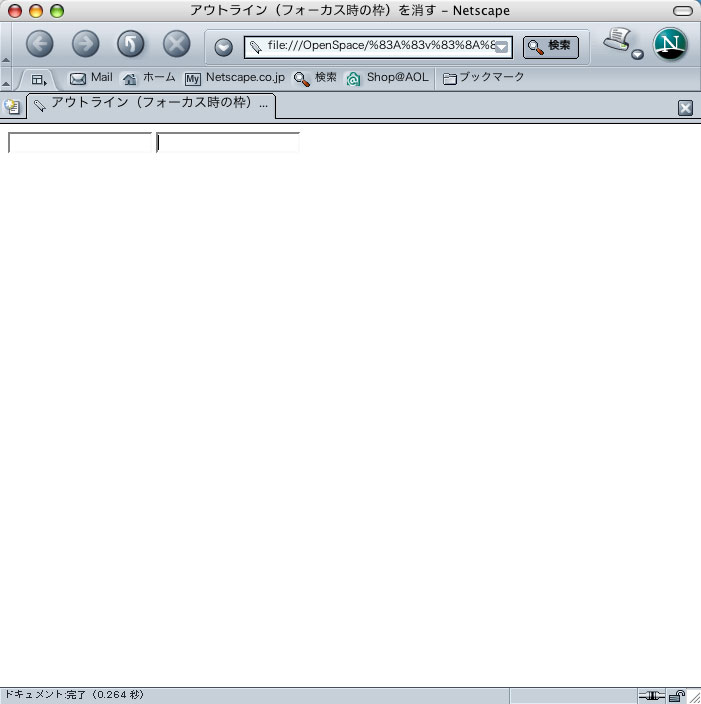The height and width of the screenshot is (704, 701).
Task: Select the アウトライン page tab
Action: 151,105
